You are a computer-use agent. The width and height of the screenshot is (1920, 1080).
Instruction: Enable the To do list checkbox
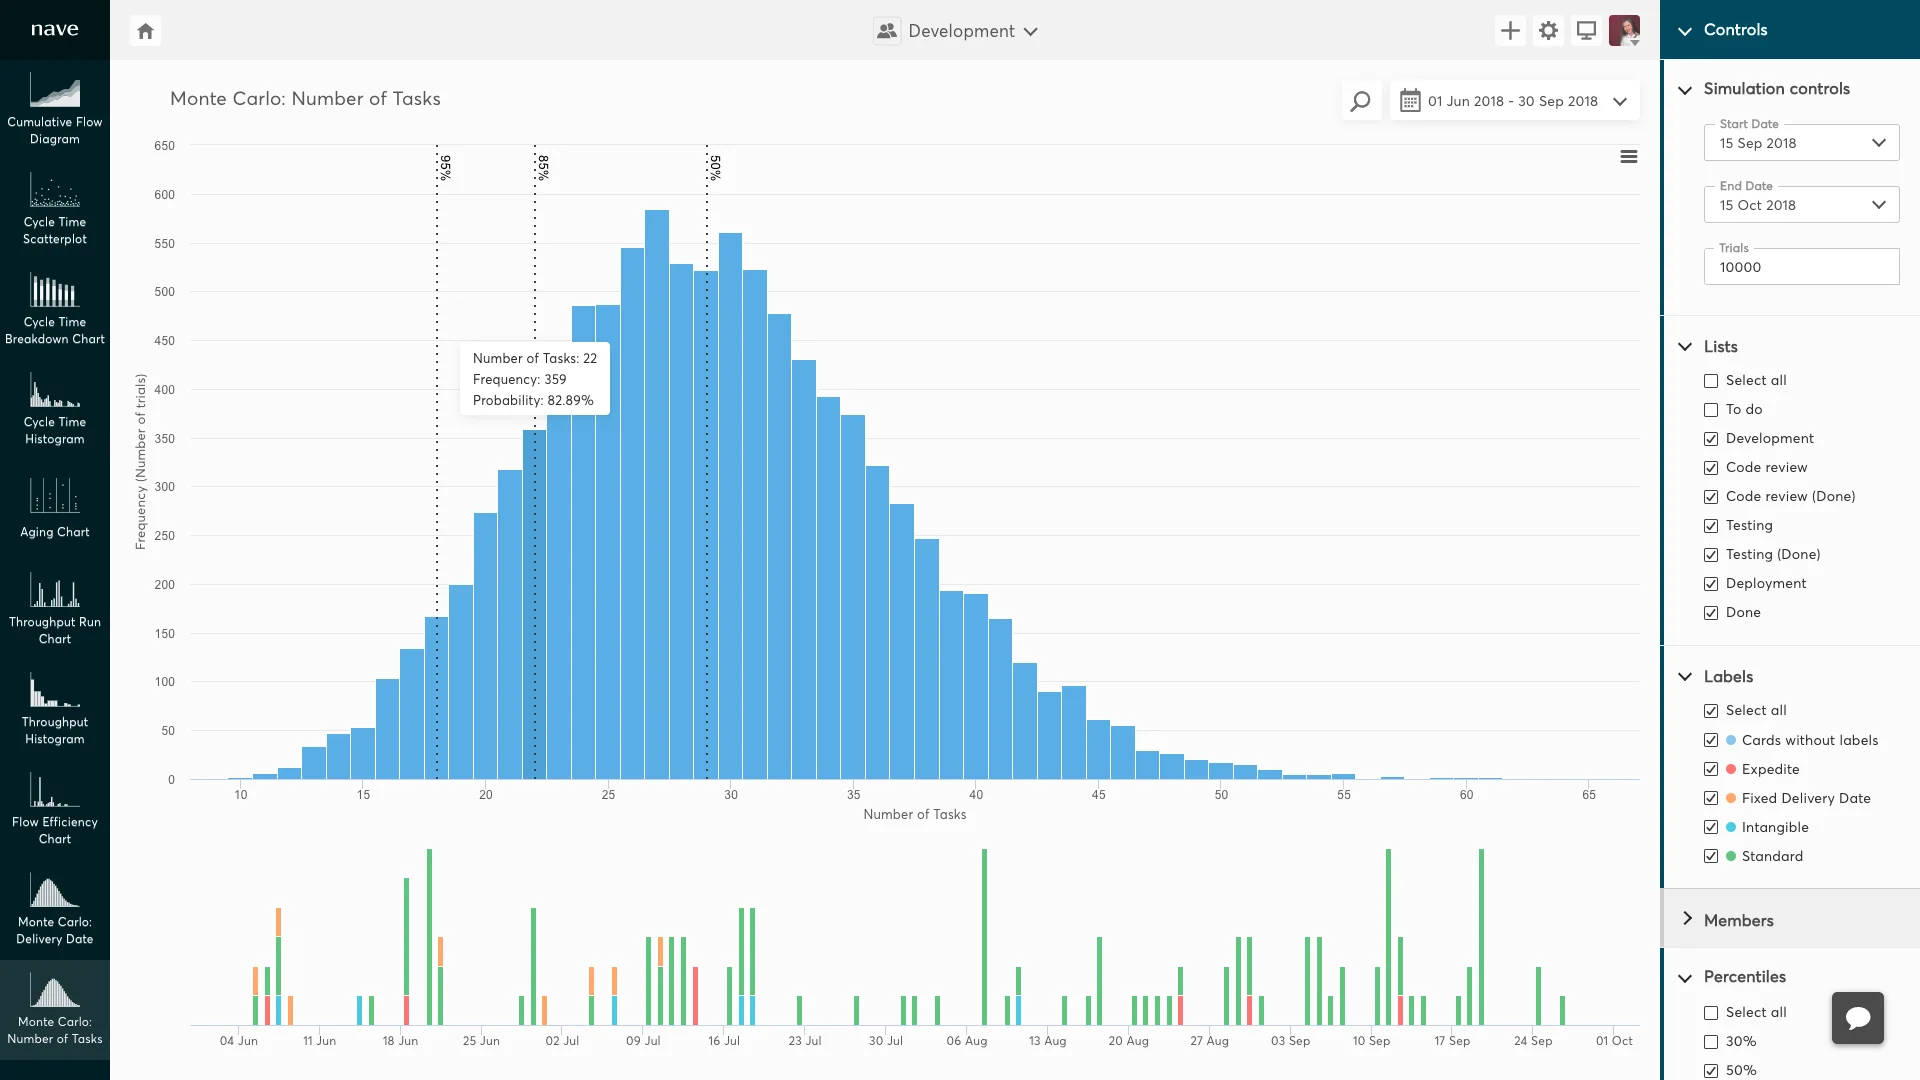pyautogui.click(x=1711, y=410)
